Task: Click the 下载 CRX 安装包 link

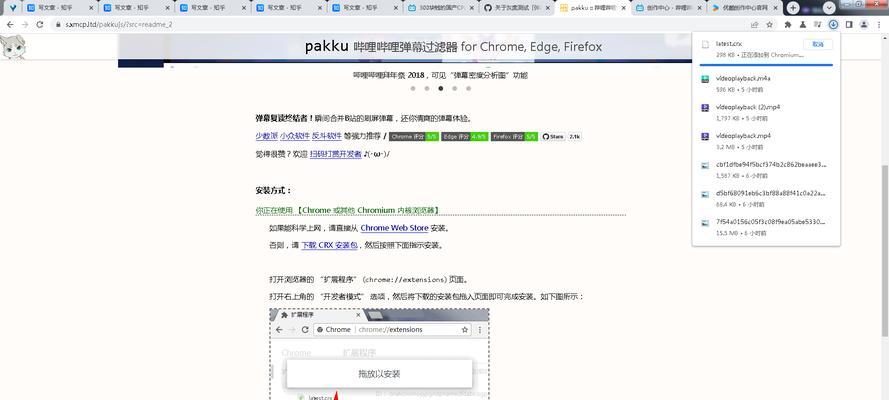Action: point(329,246)
